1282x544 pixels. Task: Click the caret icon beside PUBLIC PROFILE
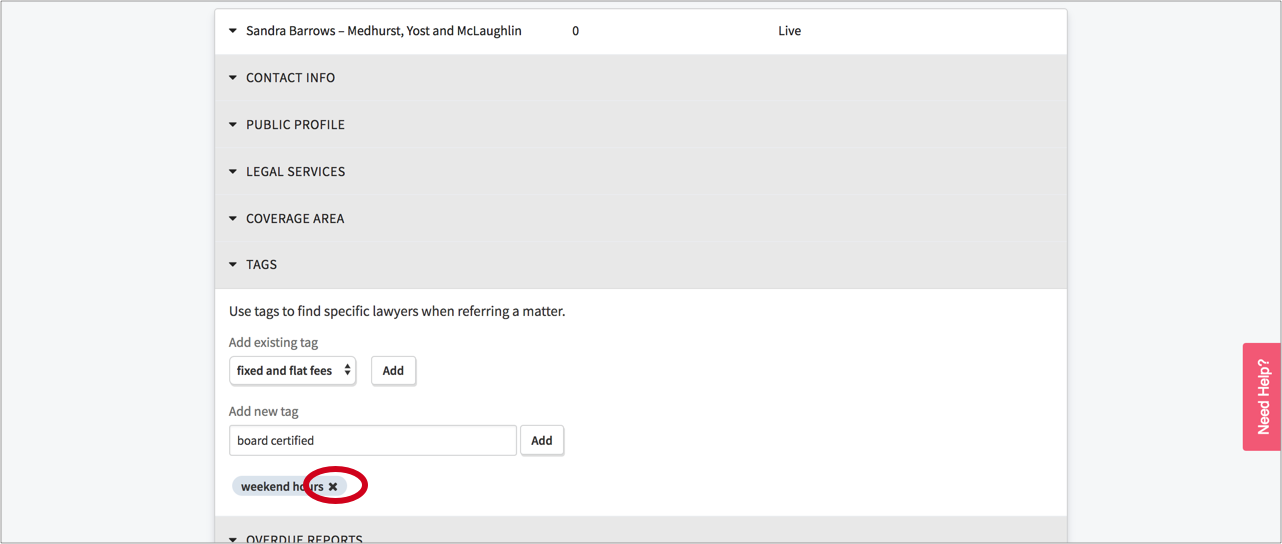pyautogui.click(x=233, y=125)
